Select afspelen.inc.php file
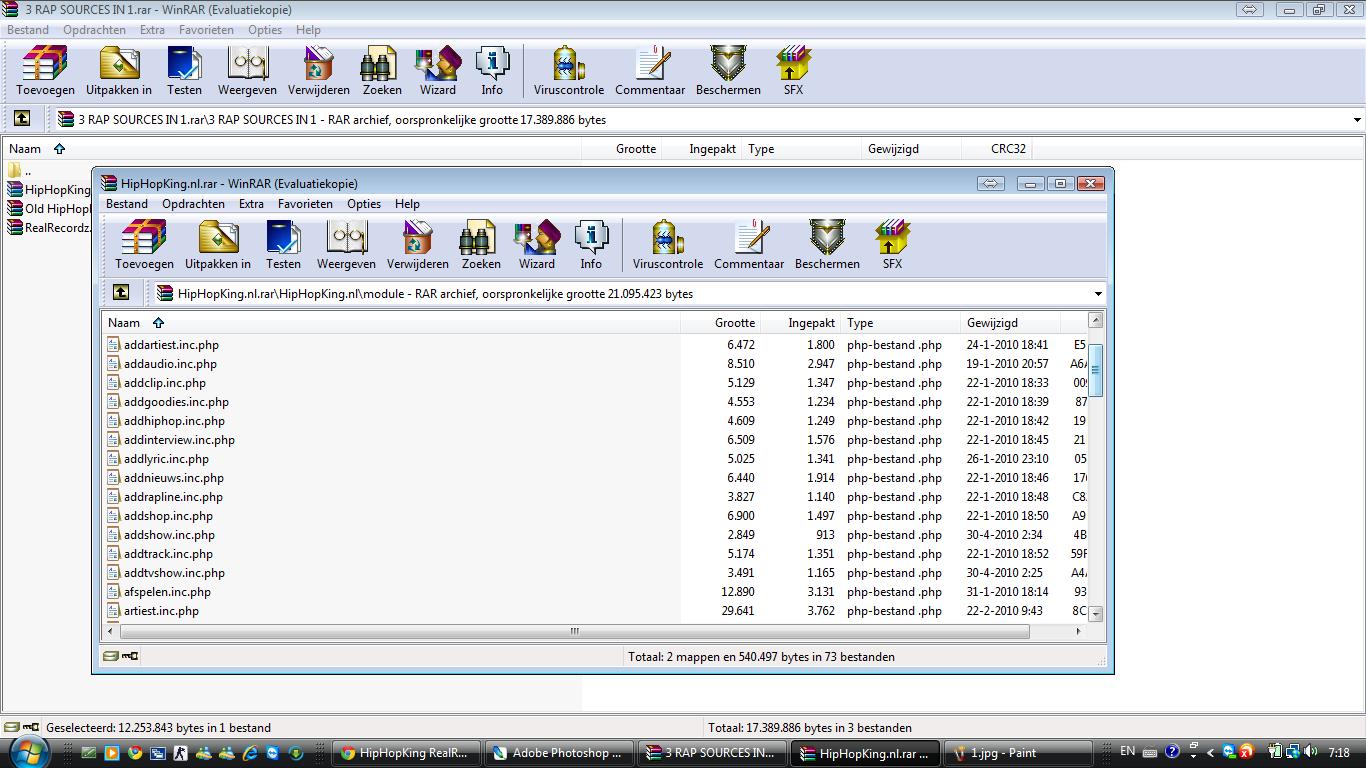This screenshot has height=768, width=1366. tap(167, 591)
